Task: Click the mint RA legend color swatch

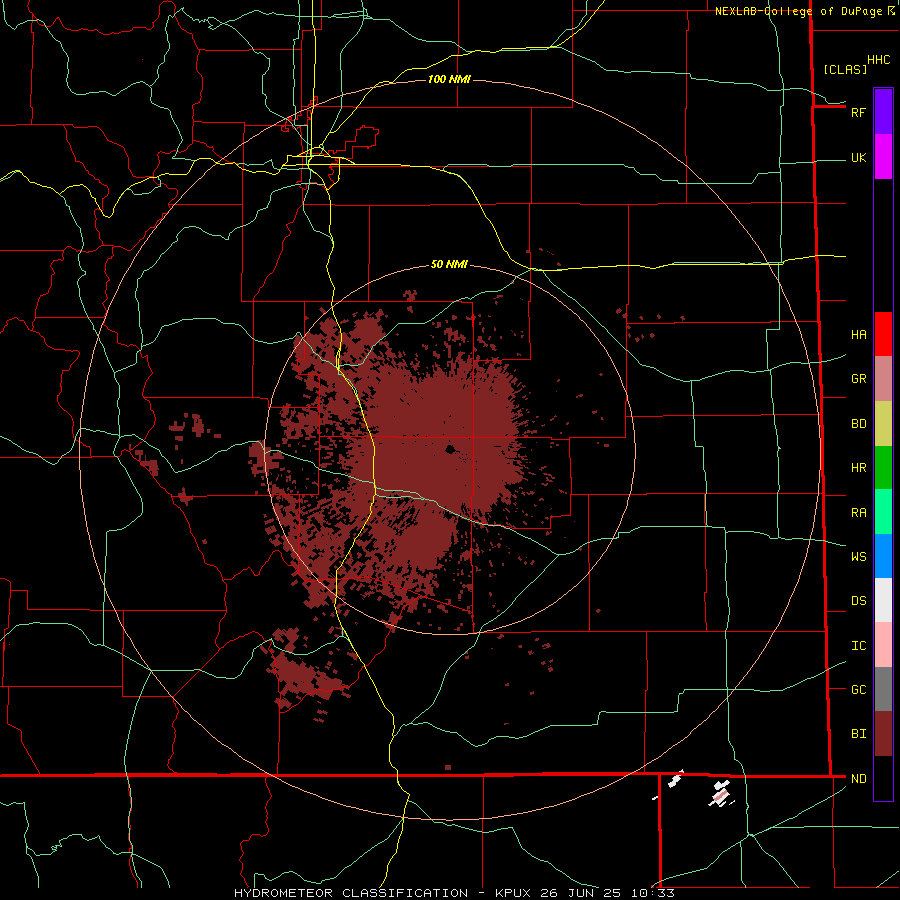Action: pyautogui.click(x=883, y=512)
